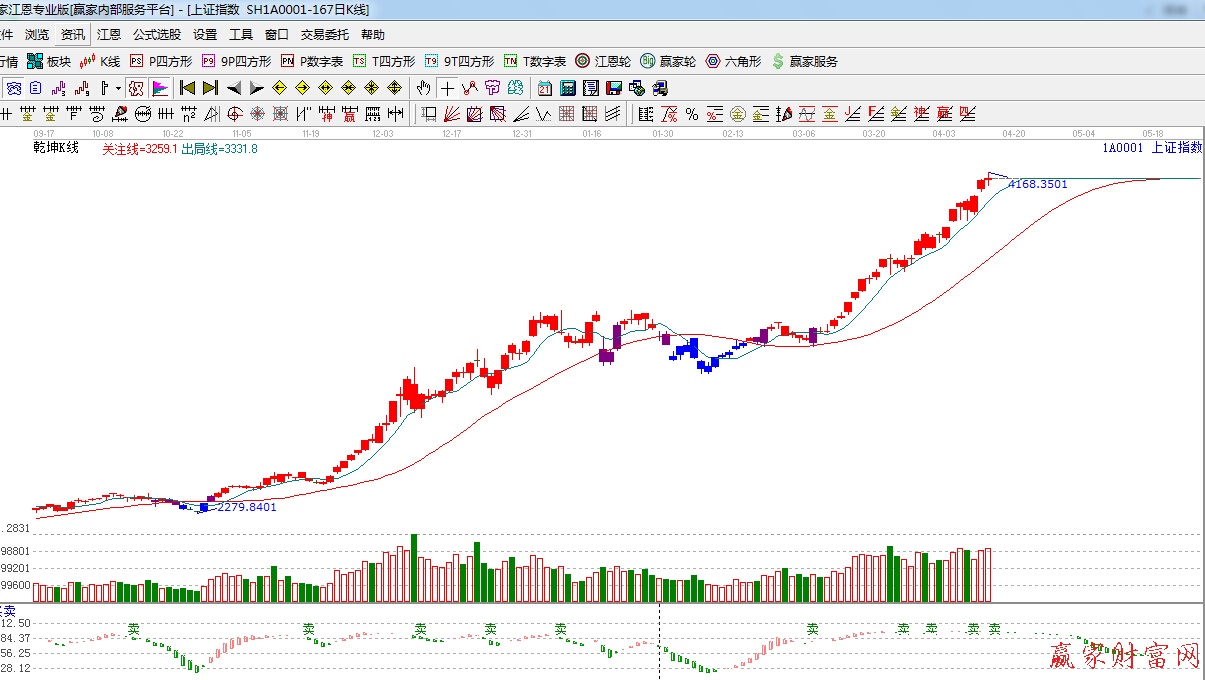Screen dimensions: 1205x680
Task: Click the percent (%) drawing tool
Action: click(x=691, y=114)
